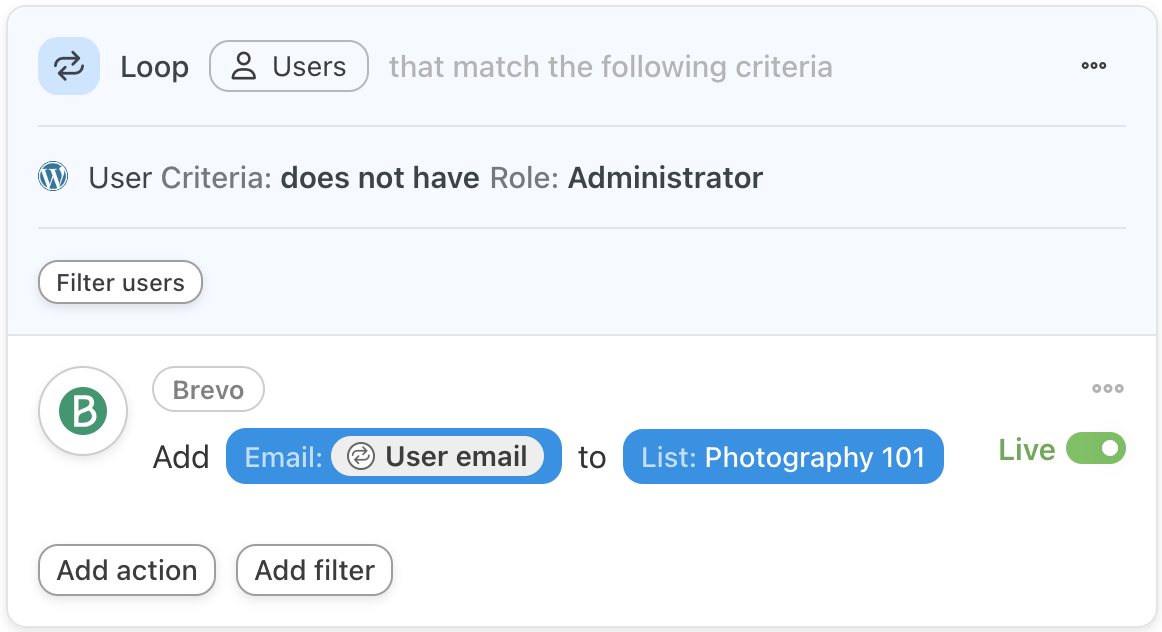
Task: Click 'that match the following criteria' text
Action: (x=610, y=67)
